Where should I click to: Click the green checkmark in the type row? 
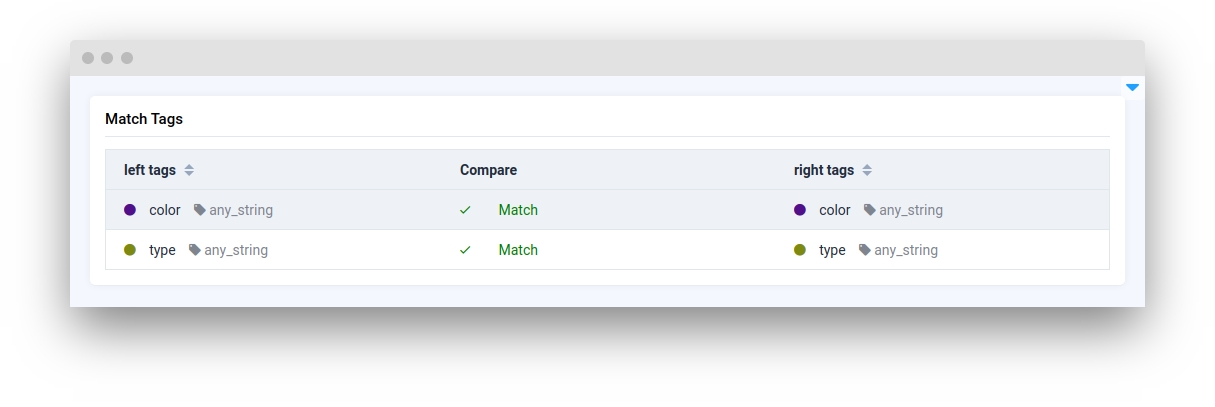click(465, 250)
